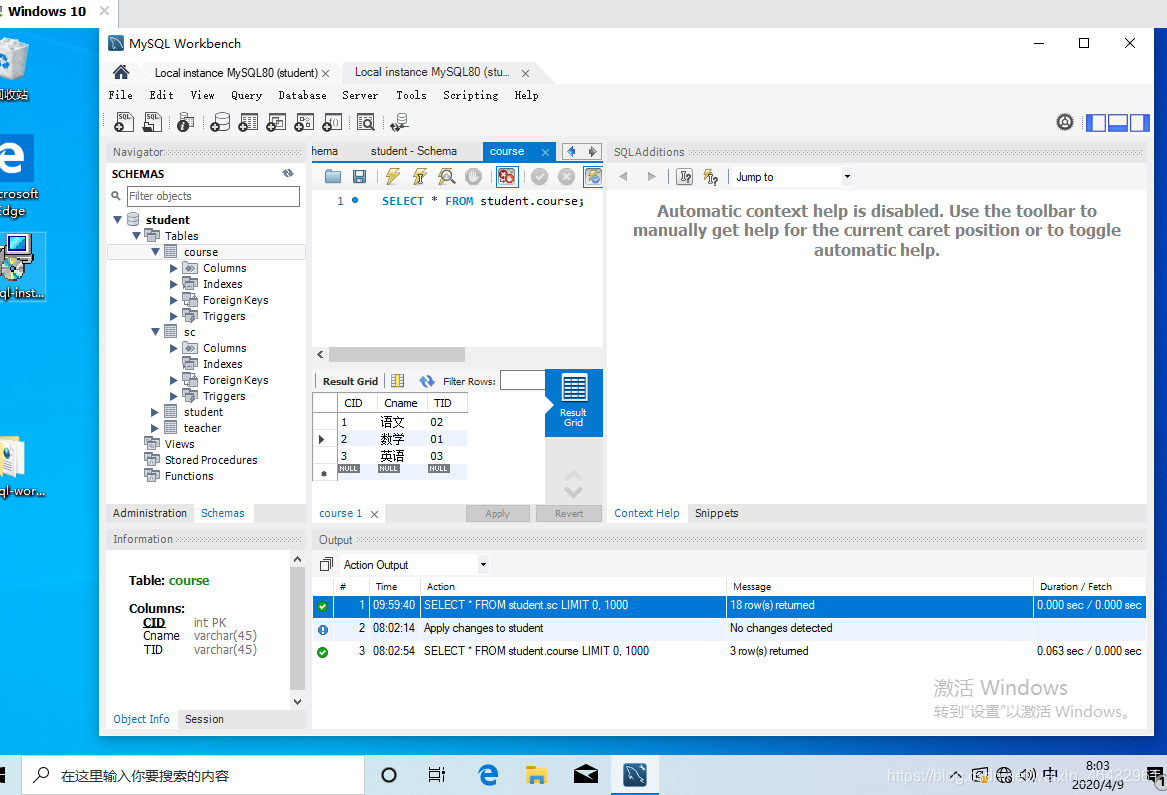Image resolution: width=1167 pixels, height=795 pixels.
Task: Click the Filter Rows input field
Action: [522, 380]
